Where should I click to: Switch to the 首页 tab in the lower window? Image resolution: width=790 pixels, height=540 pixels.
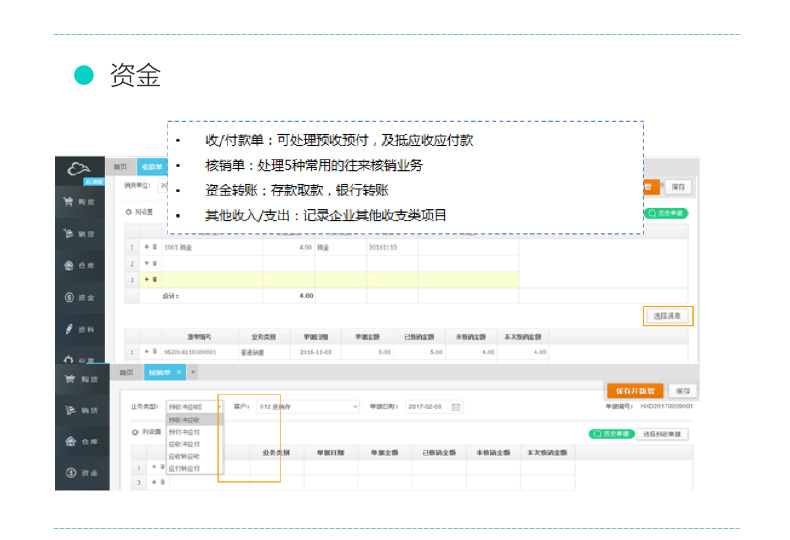pyautogui.click(x=125, y=372)
